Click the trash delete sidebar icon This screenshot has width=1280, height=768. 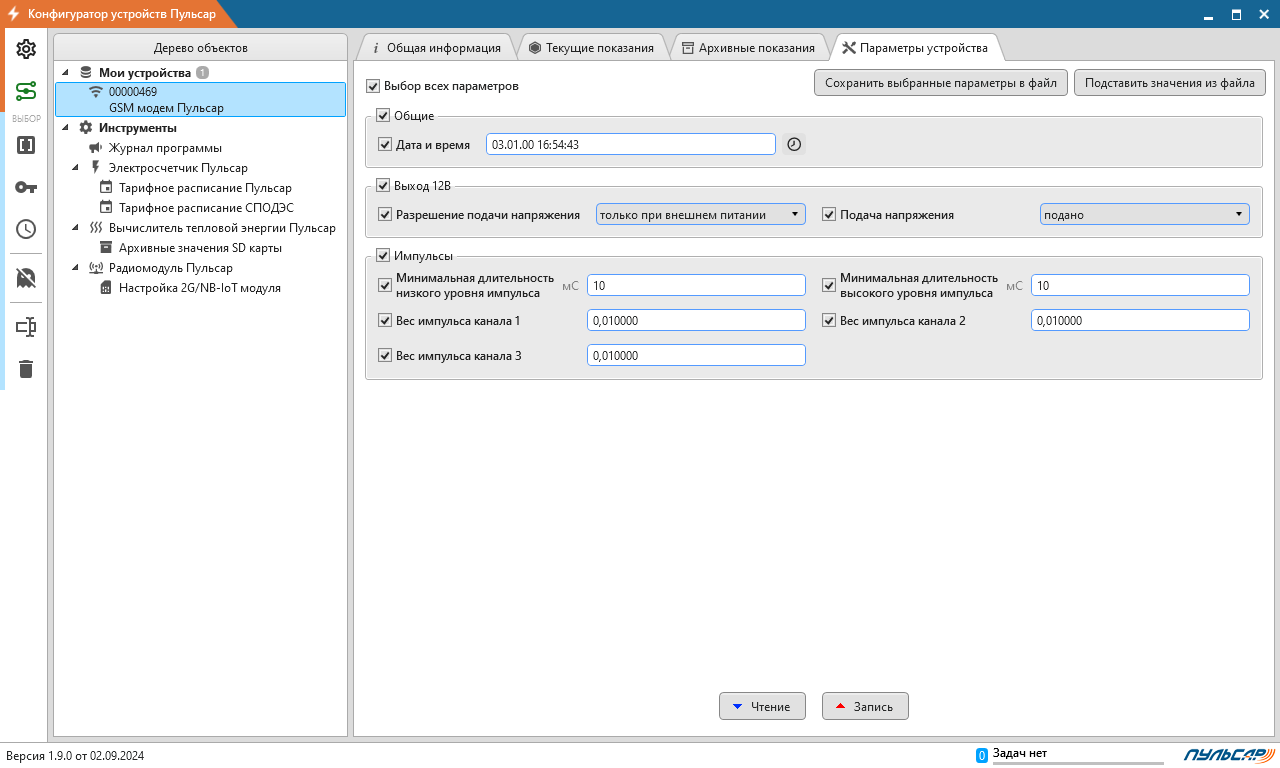click(x=26, y=369)
